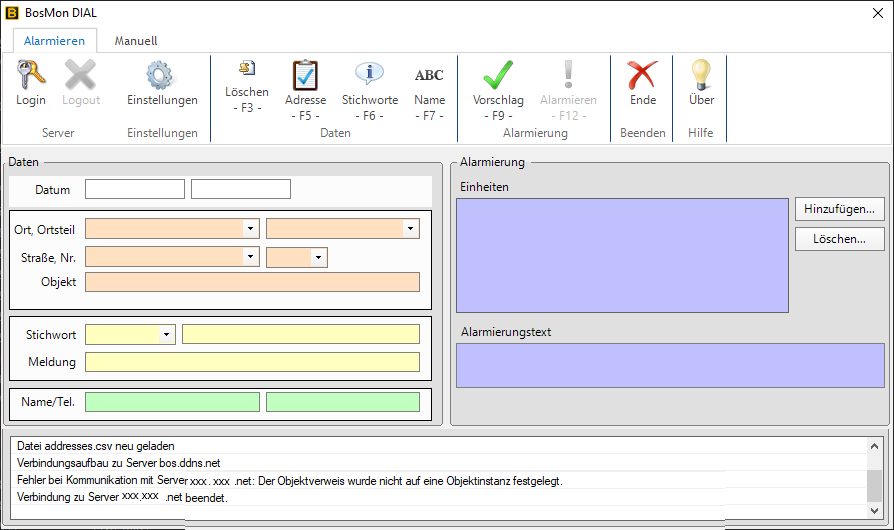
Task: Switch to the Manuell tab
Action: tap(136, 41)
